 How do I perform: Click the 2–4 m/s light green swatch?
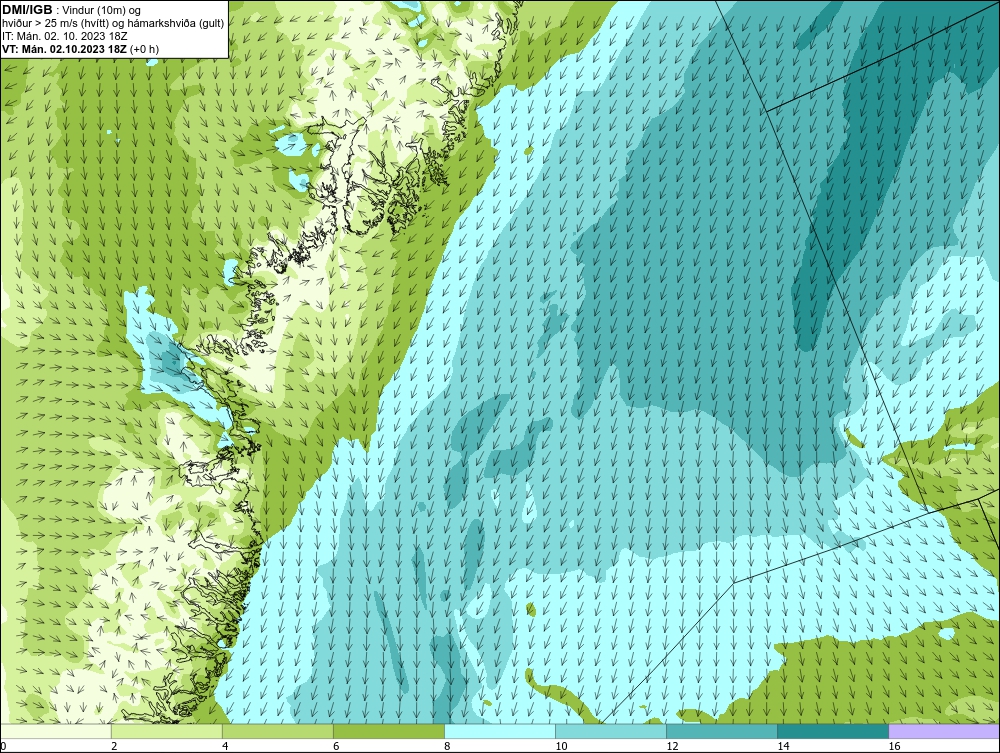(167, 731)
